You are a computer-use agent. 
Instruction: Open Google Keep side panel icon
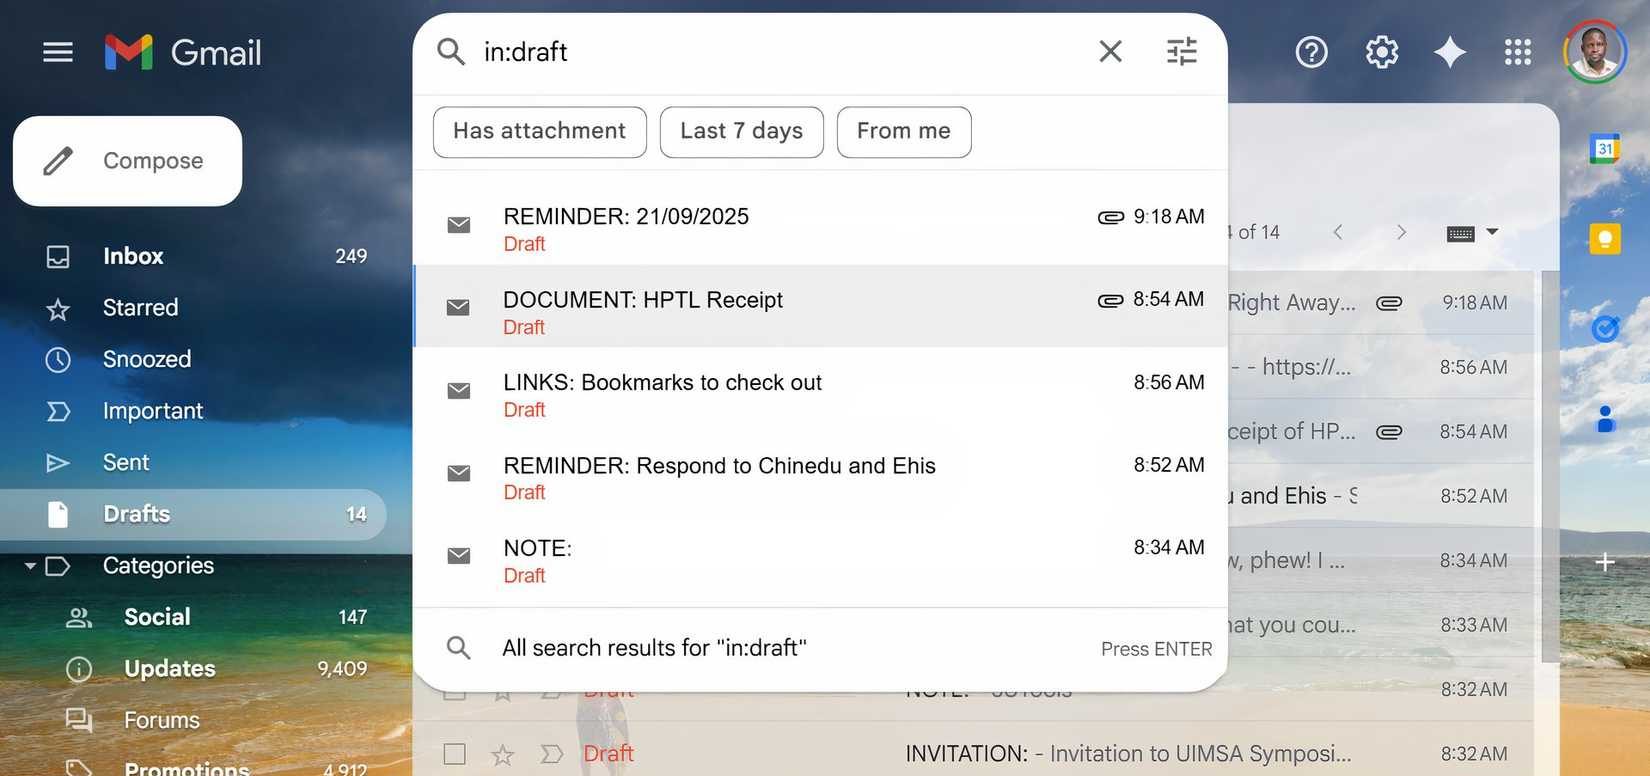pyautogui.click(x=1605, y=239)
